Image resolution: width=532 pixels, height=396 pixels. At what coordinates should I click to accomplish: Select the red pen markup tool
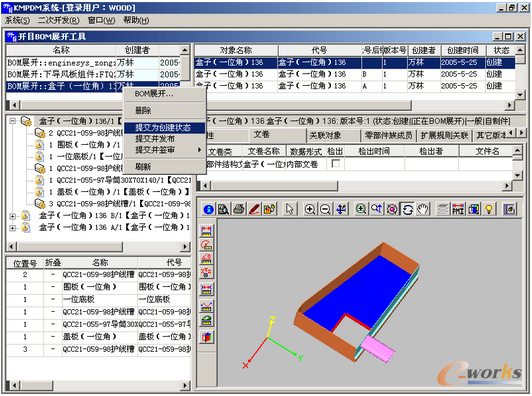(x=254, y=209)
